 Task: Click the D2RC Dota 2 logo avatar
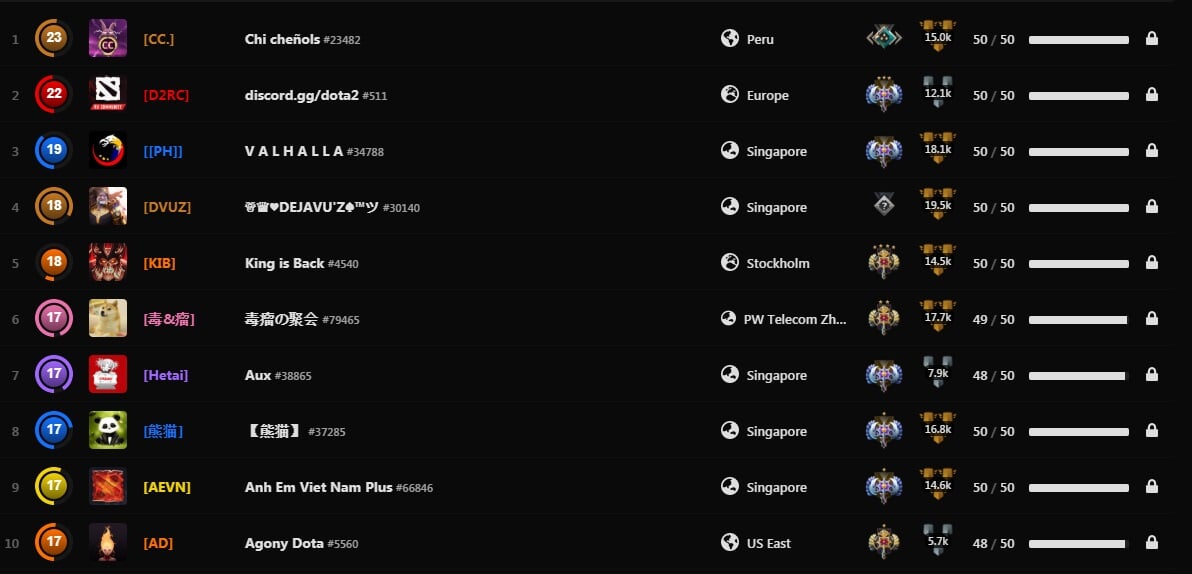coord(108,95)
